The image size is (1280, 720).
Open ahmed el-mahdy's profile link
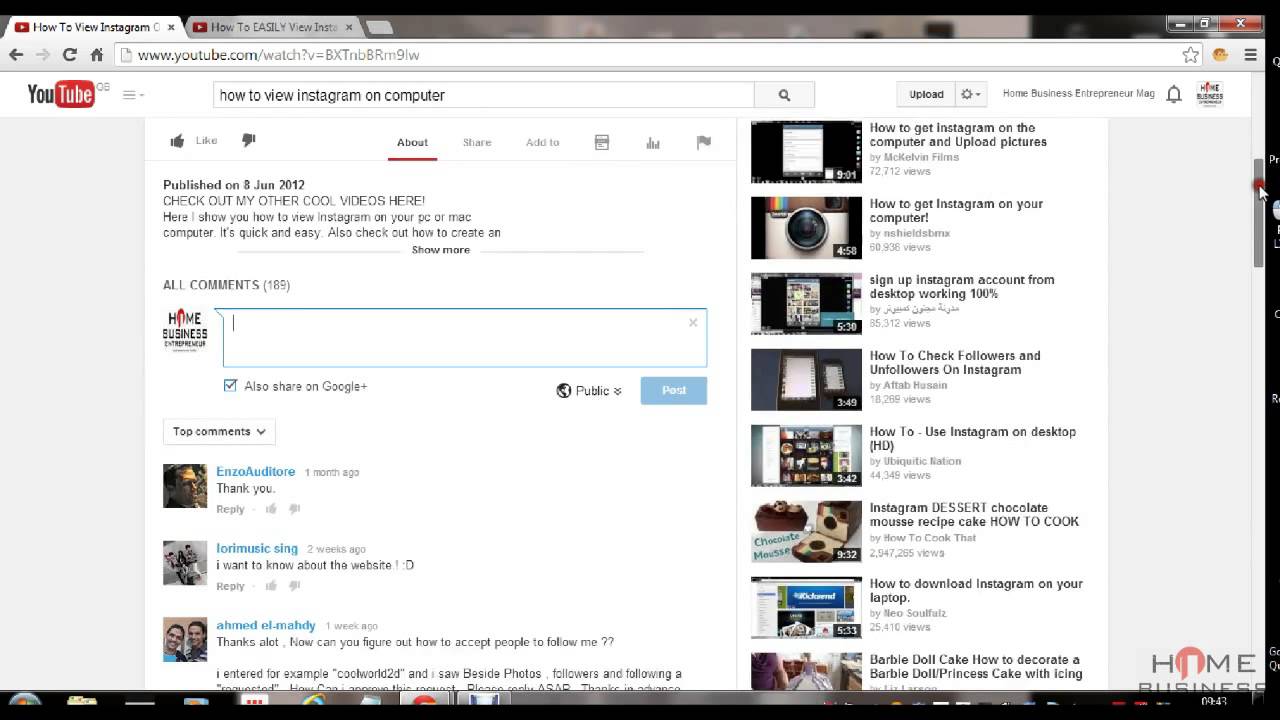266,625
